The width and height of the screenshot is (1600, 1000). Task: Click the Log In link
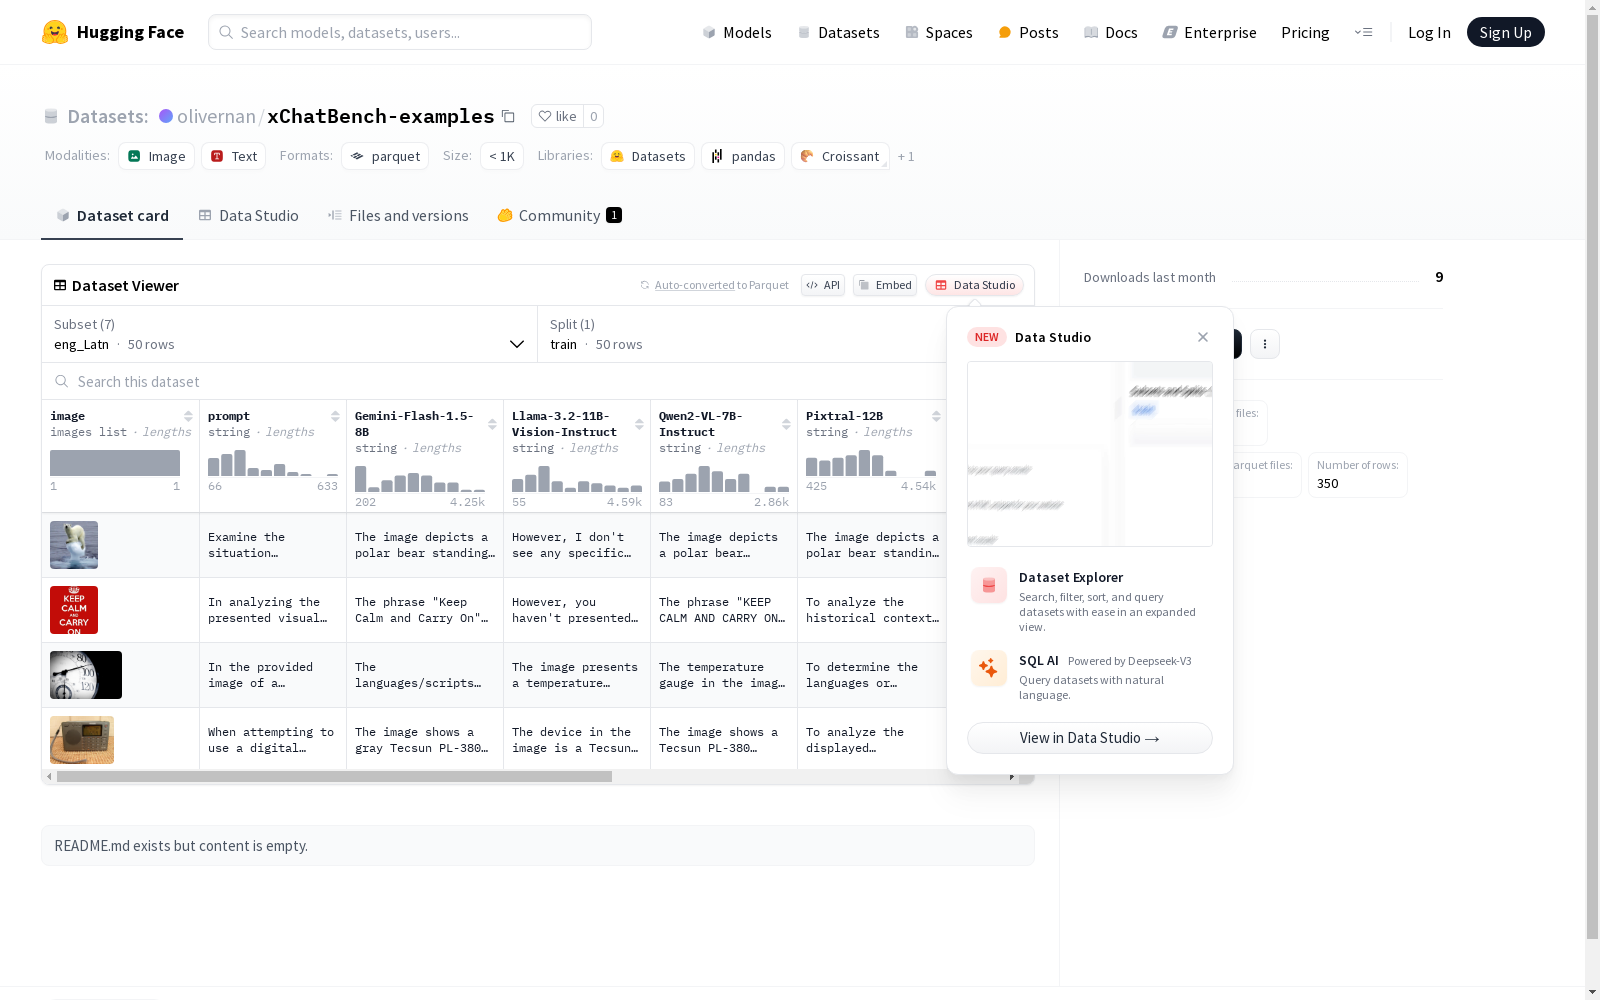click(1429, 32)
